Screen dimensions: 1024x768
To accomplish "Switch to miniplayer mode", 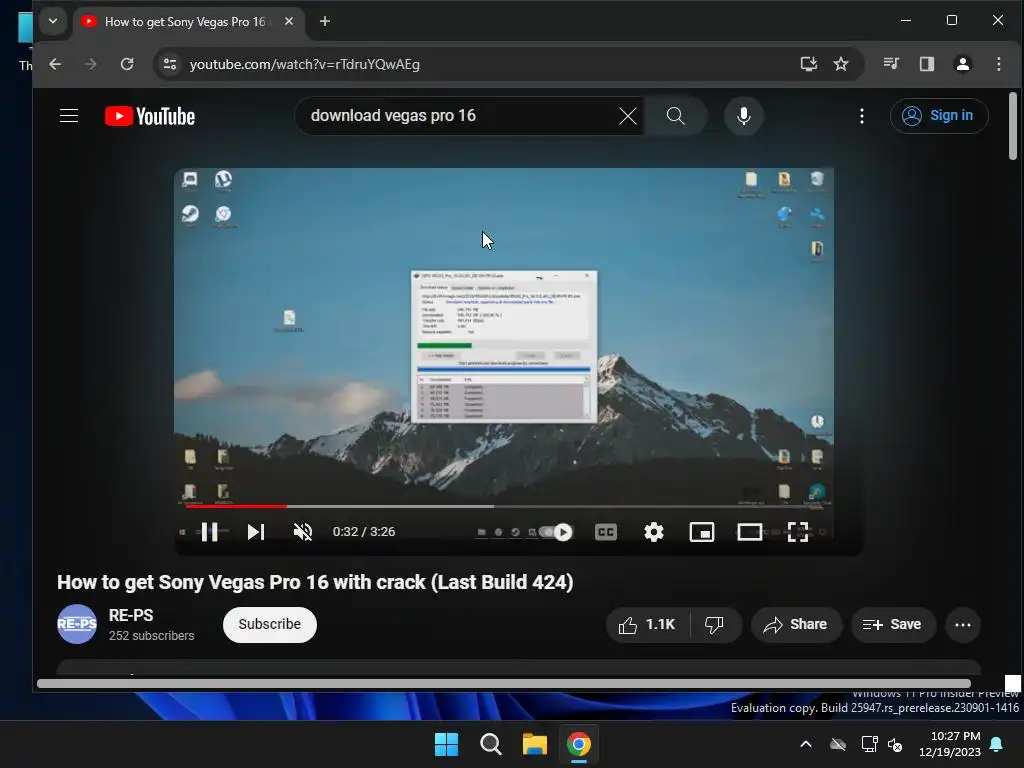I will pyautogui.click(x=702, y=532).
